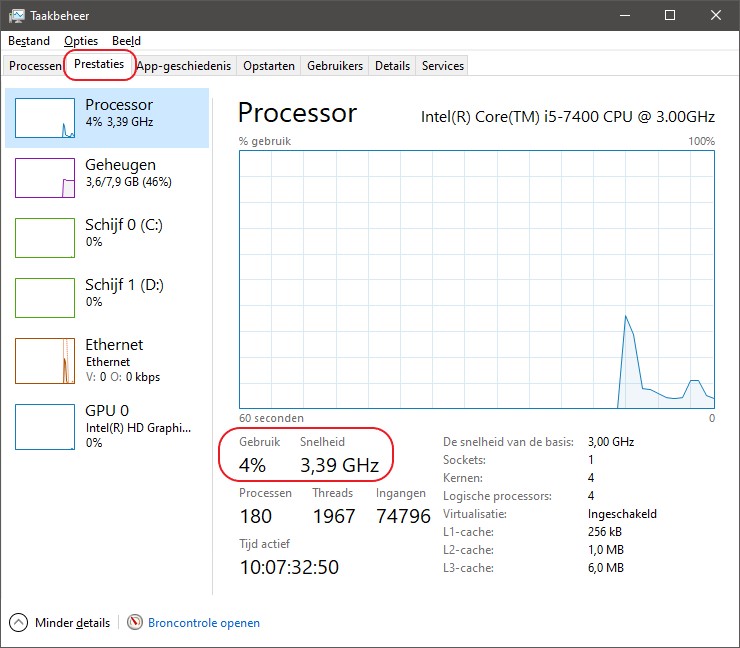Go to the Opstarten tab
The image size is (740, 648).
[x=269, y=66]
